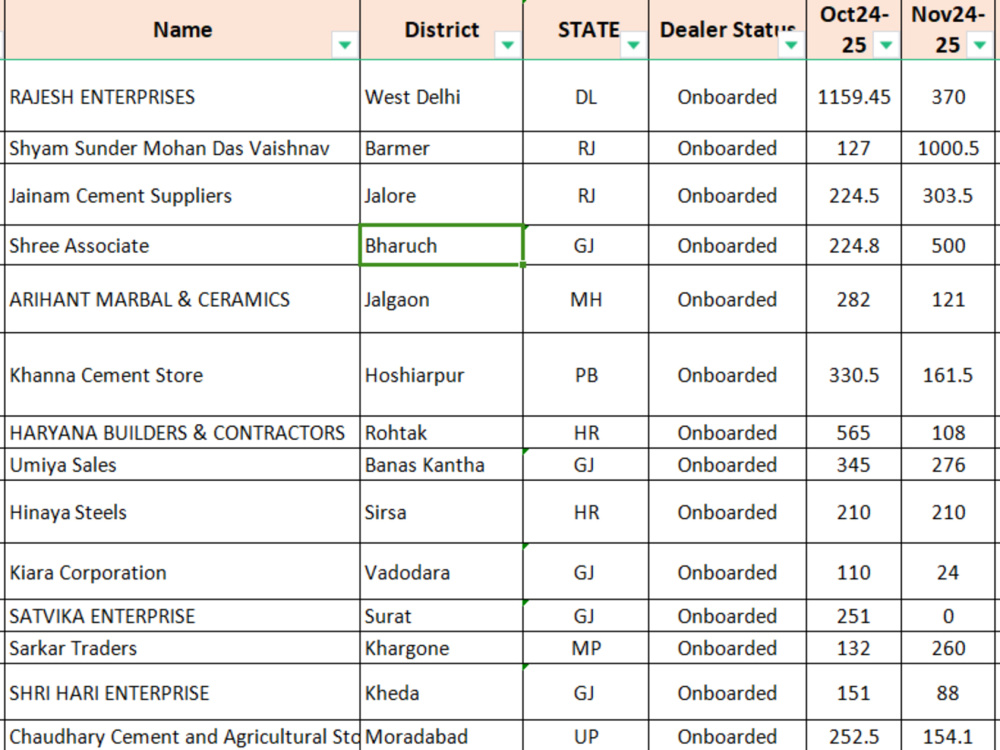Select the Dealer Status header cell
The height and width of the screenshot is (750, 1000).
[727, 29]
